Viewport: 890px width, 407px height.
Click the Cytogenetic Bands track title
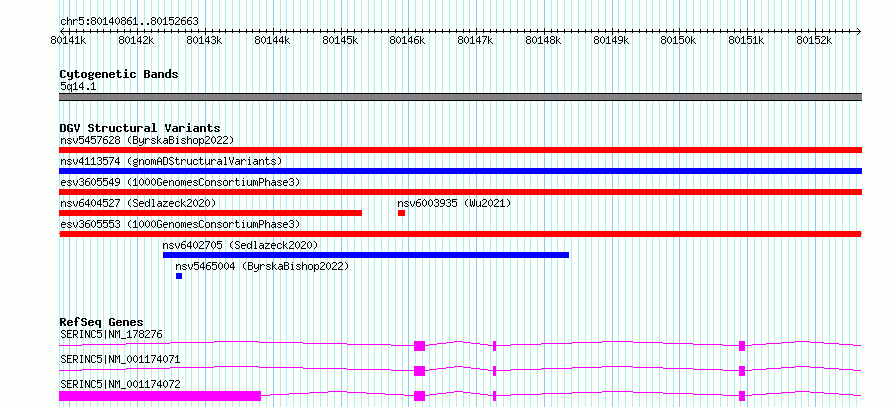coord(119,74)
